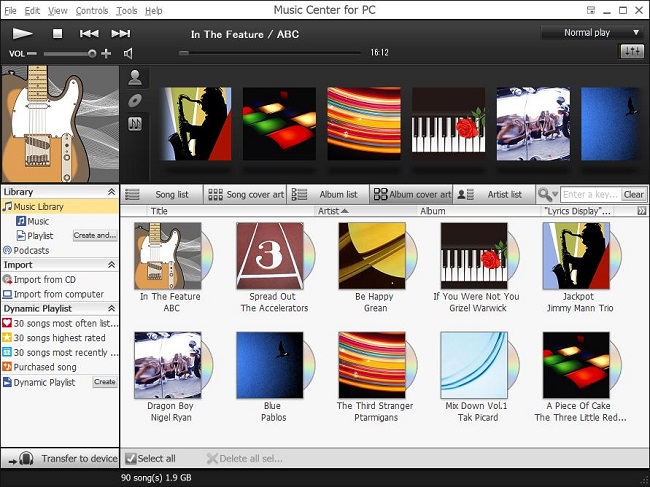Select If You Were Not You album
Viewport: 650px width, 487px height.
[474, 256]
